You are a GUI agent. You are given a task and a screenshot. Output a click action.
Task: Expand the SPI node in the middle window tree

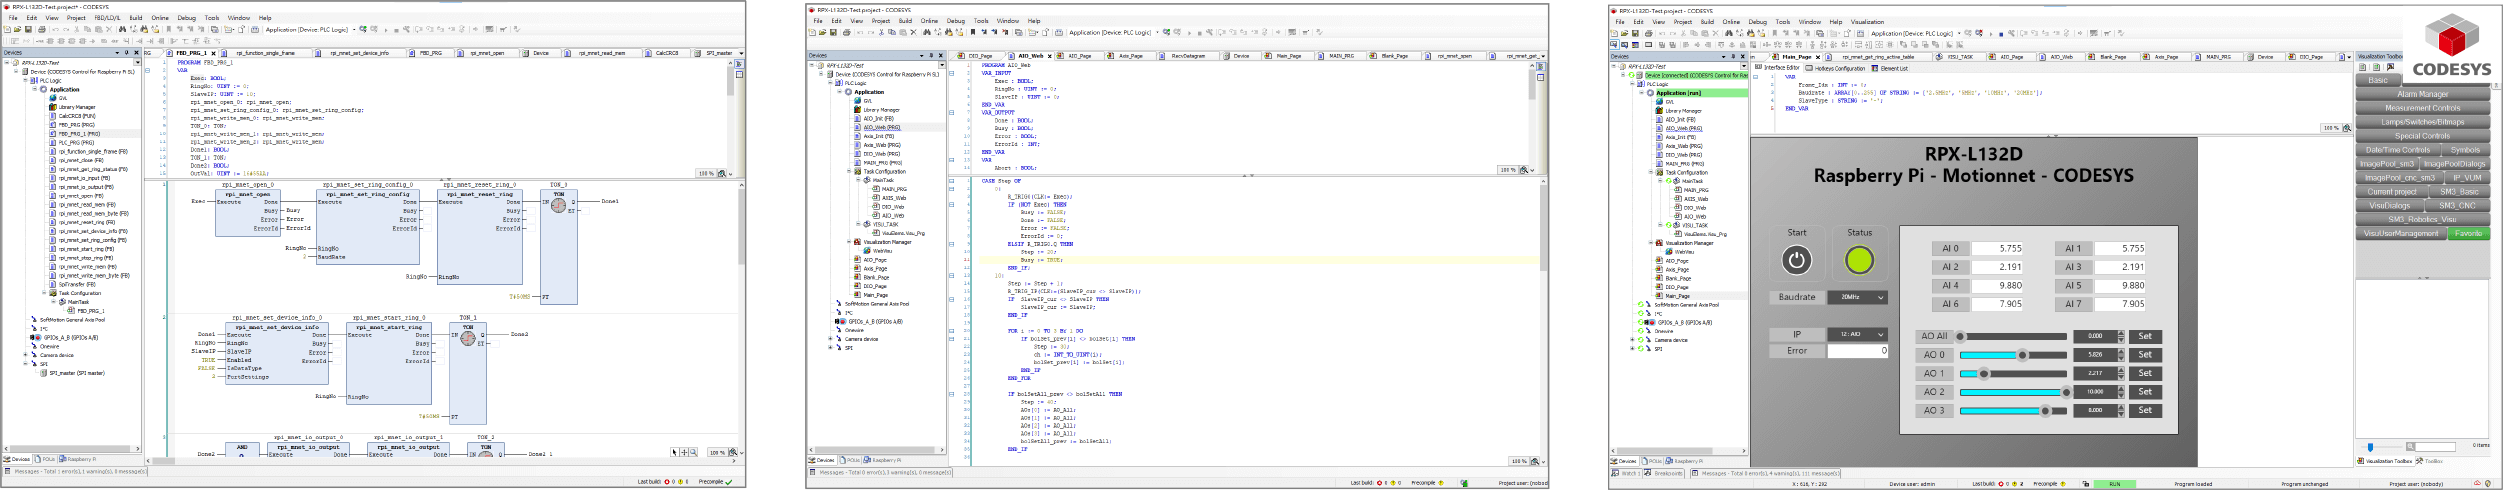coord(832,348)
